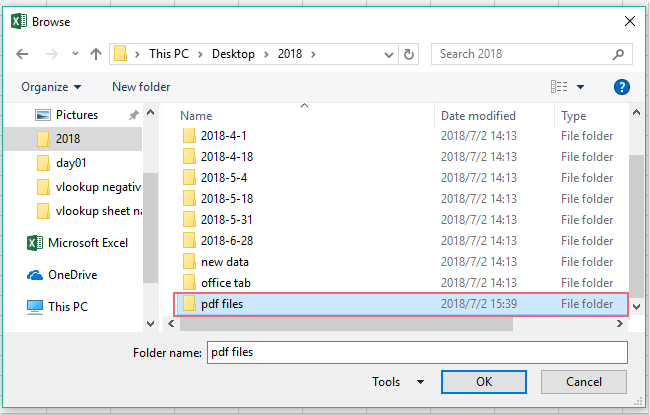
Task: Select Microsoft Excel in navigation pane
Action: [88, 242]
